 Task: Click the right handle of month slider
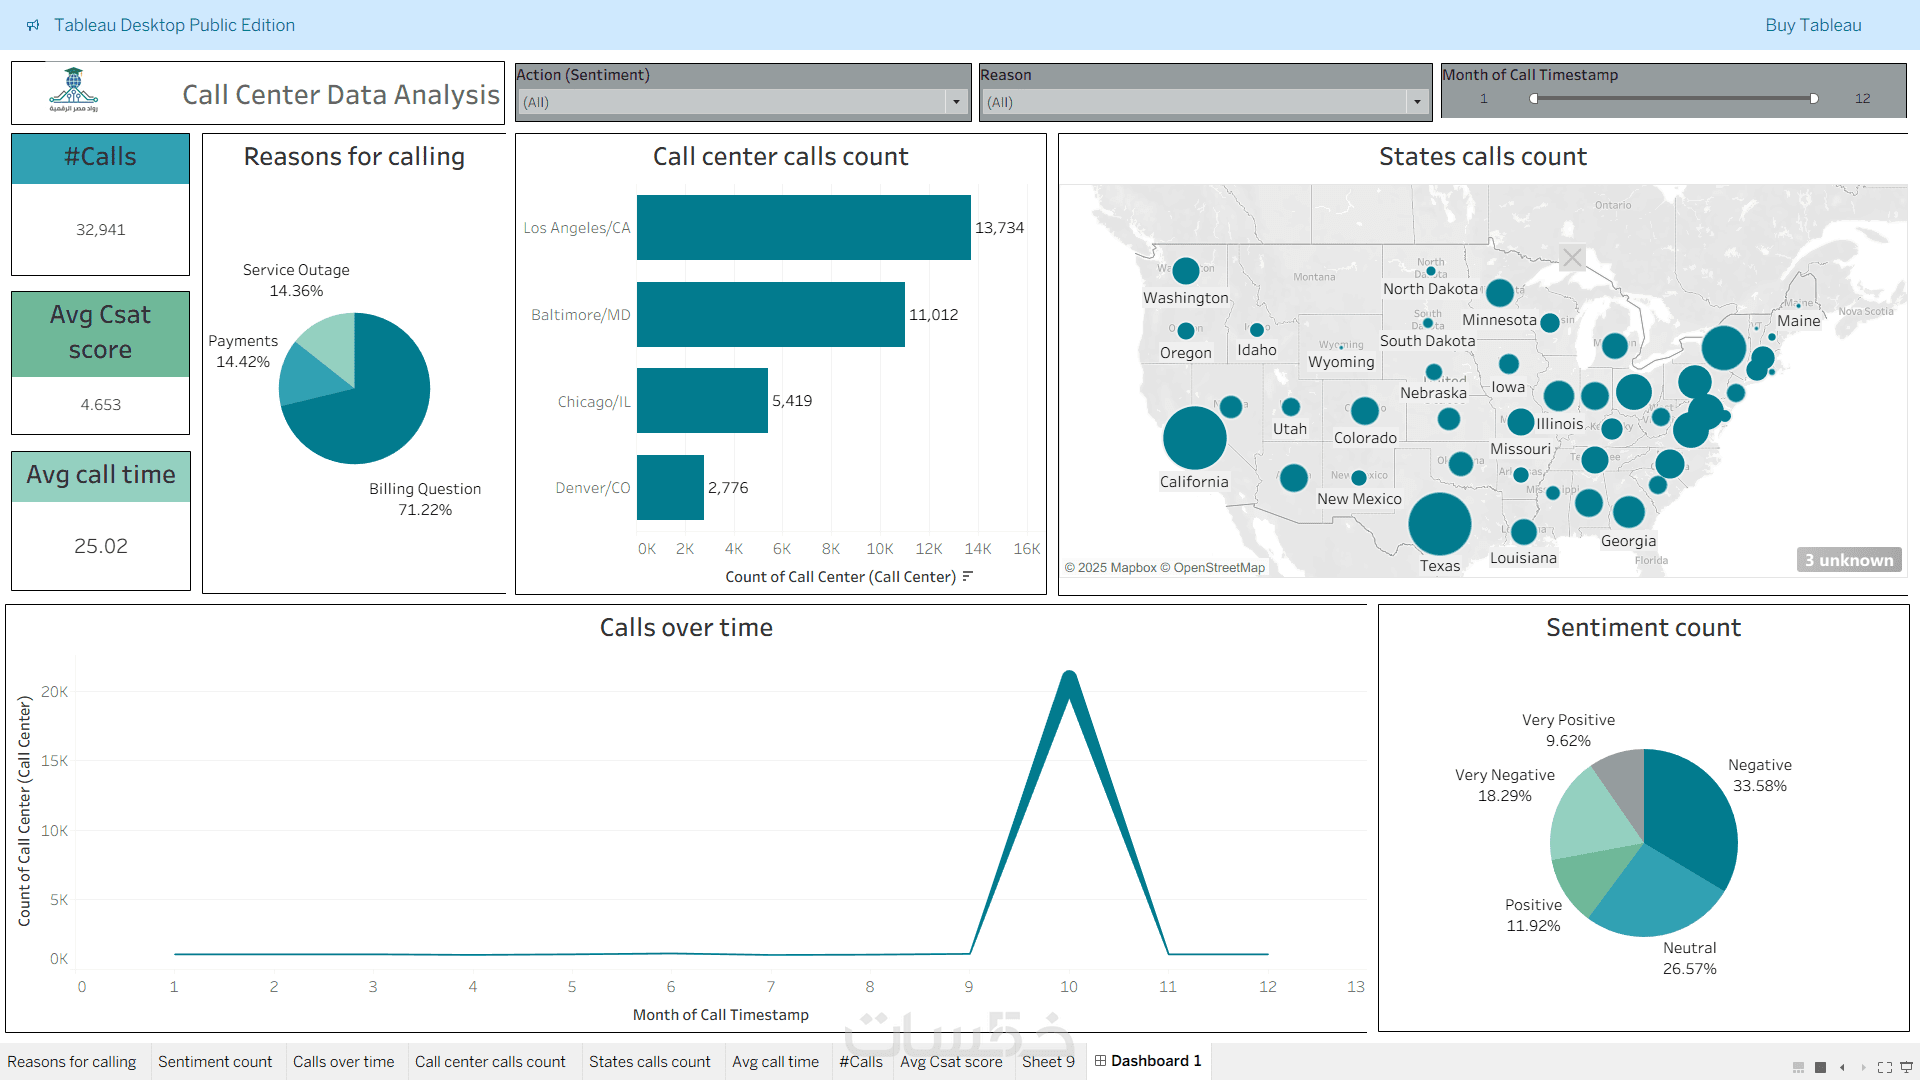[1814, 98]
